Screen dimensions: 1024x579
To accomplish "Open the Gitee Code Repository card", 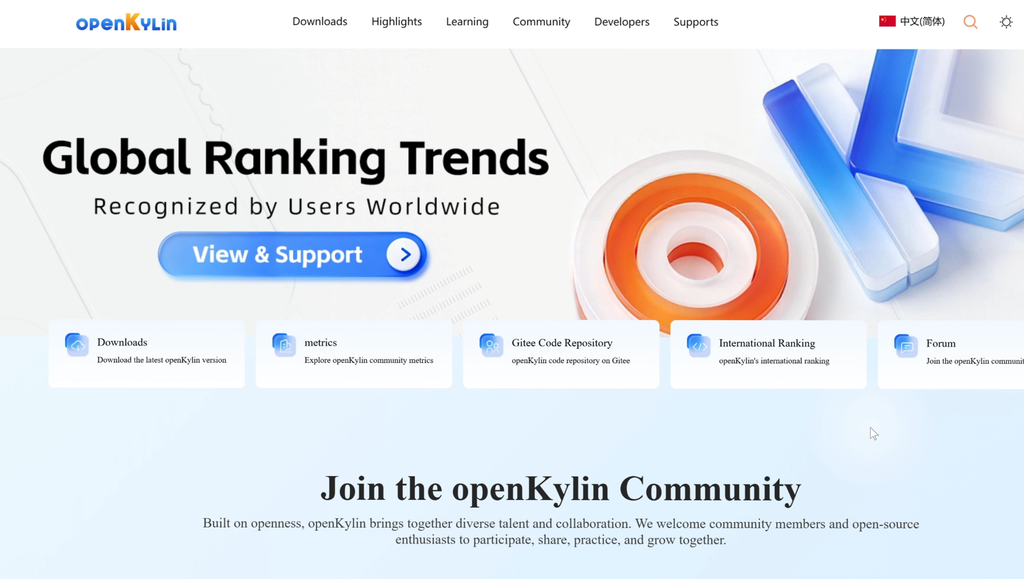I will (x=561, y=354).
